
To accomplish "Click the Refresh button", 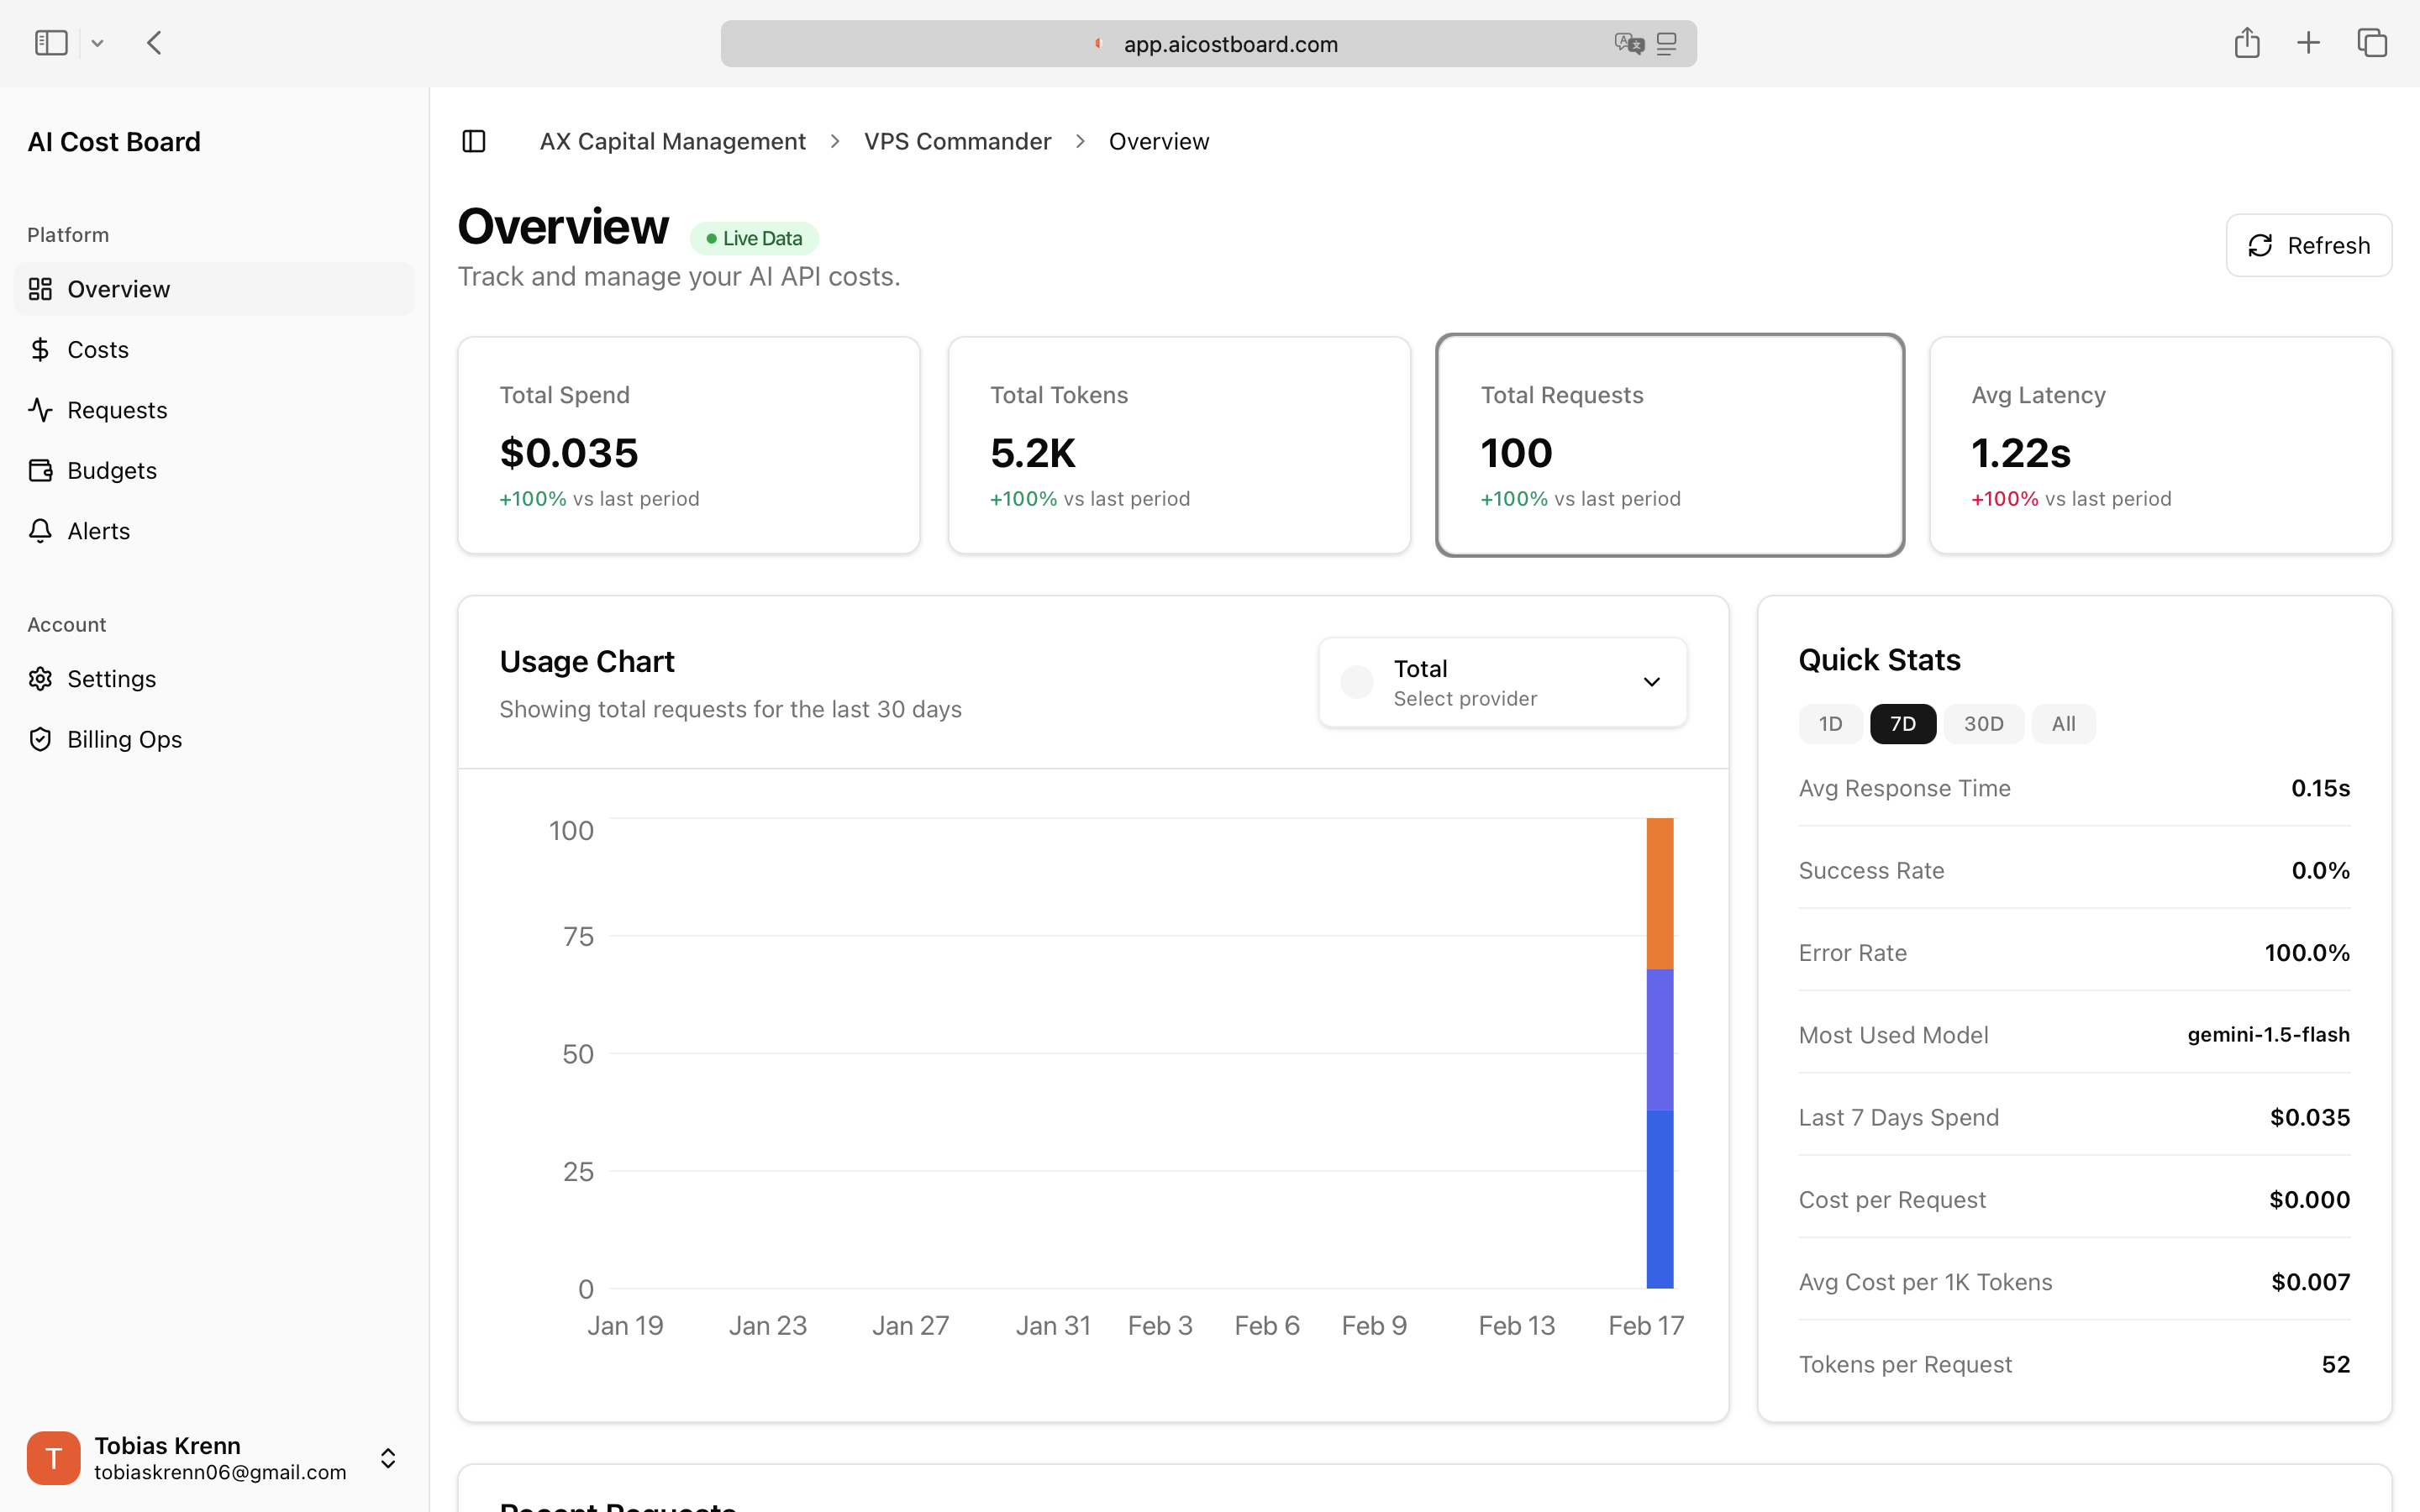I will point(2308,245).
